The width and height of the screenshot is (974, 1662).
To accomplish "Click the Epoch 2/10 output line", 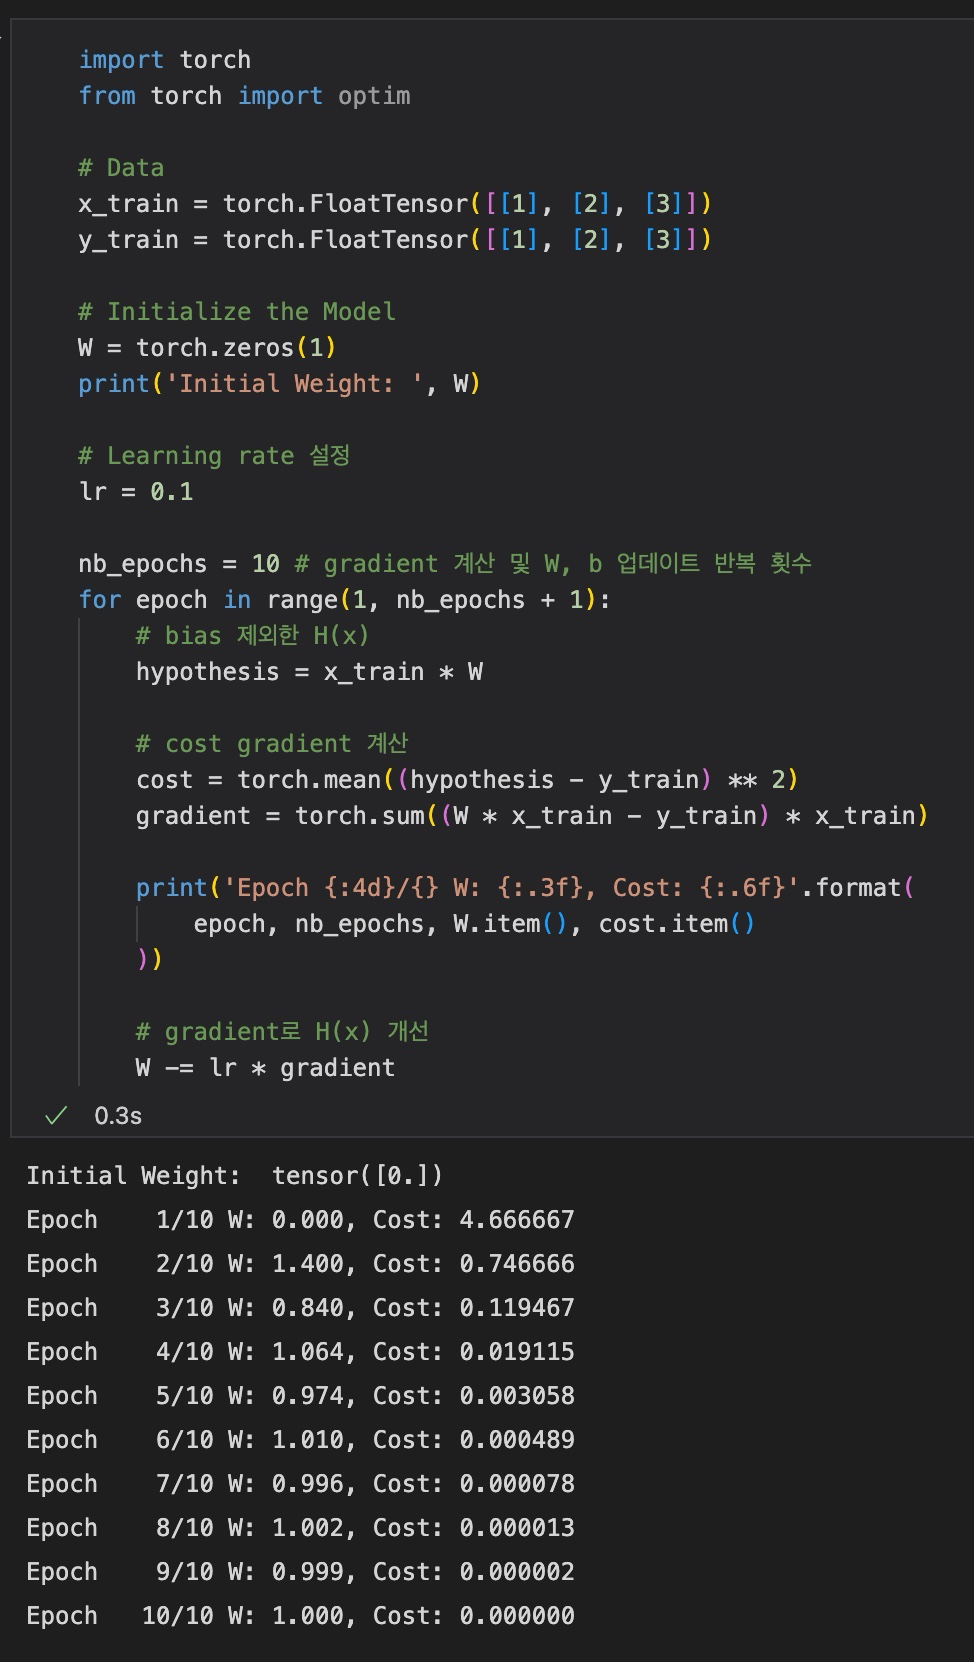I will click(300, 1264).
